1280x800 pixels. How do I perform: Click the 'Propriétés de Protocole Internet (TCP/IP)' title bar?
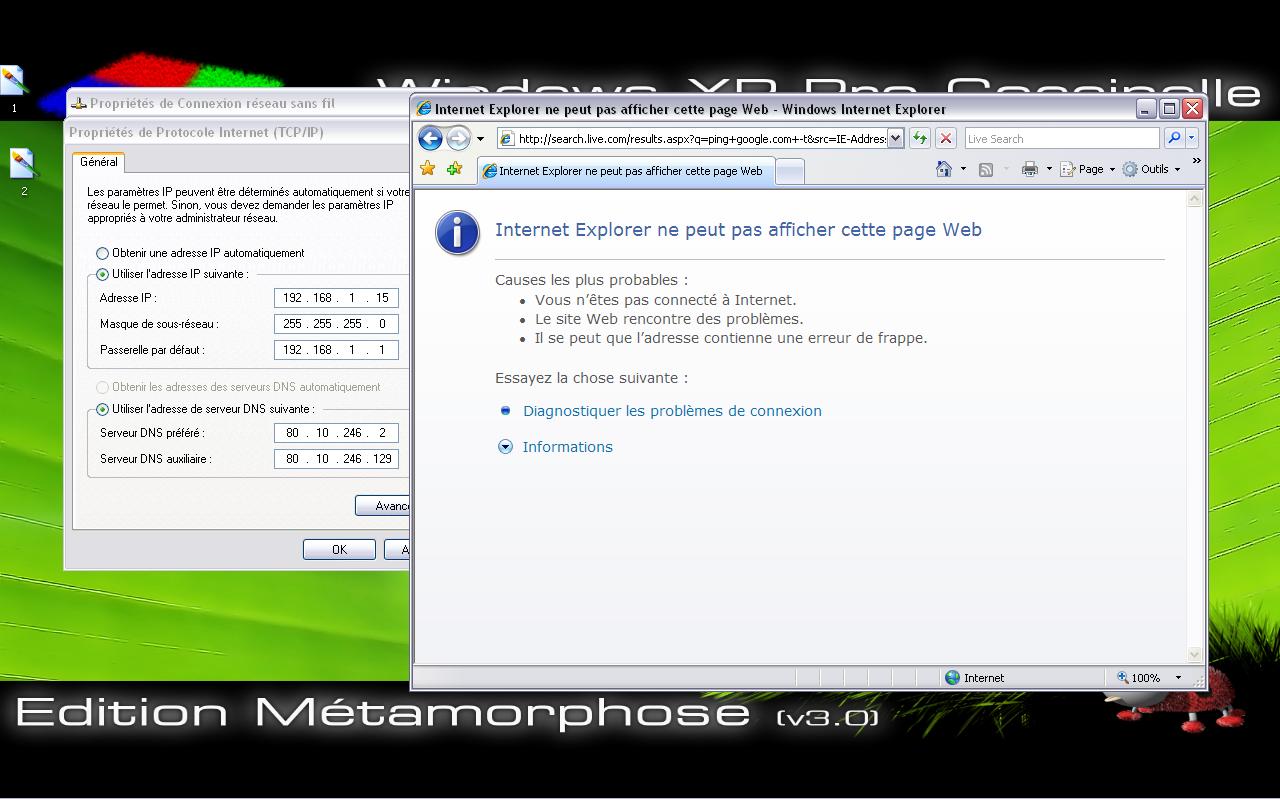(238, 132)
